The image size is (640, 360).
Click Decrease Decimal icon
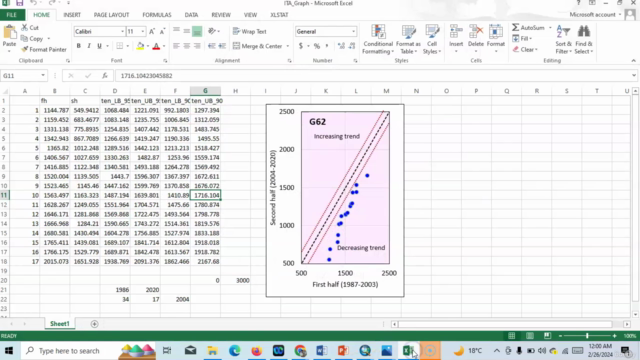coord(352,46)
